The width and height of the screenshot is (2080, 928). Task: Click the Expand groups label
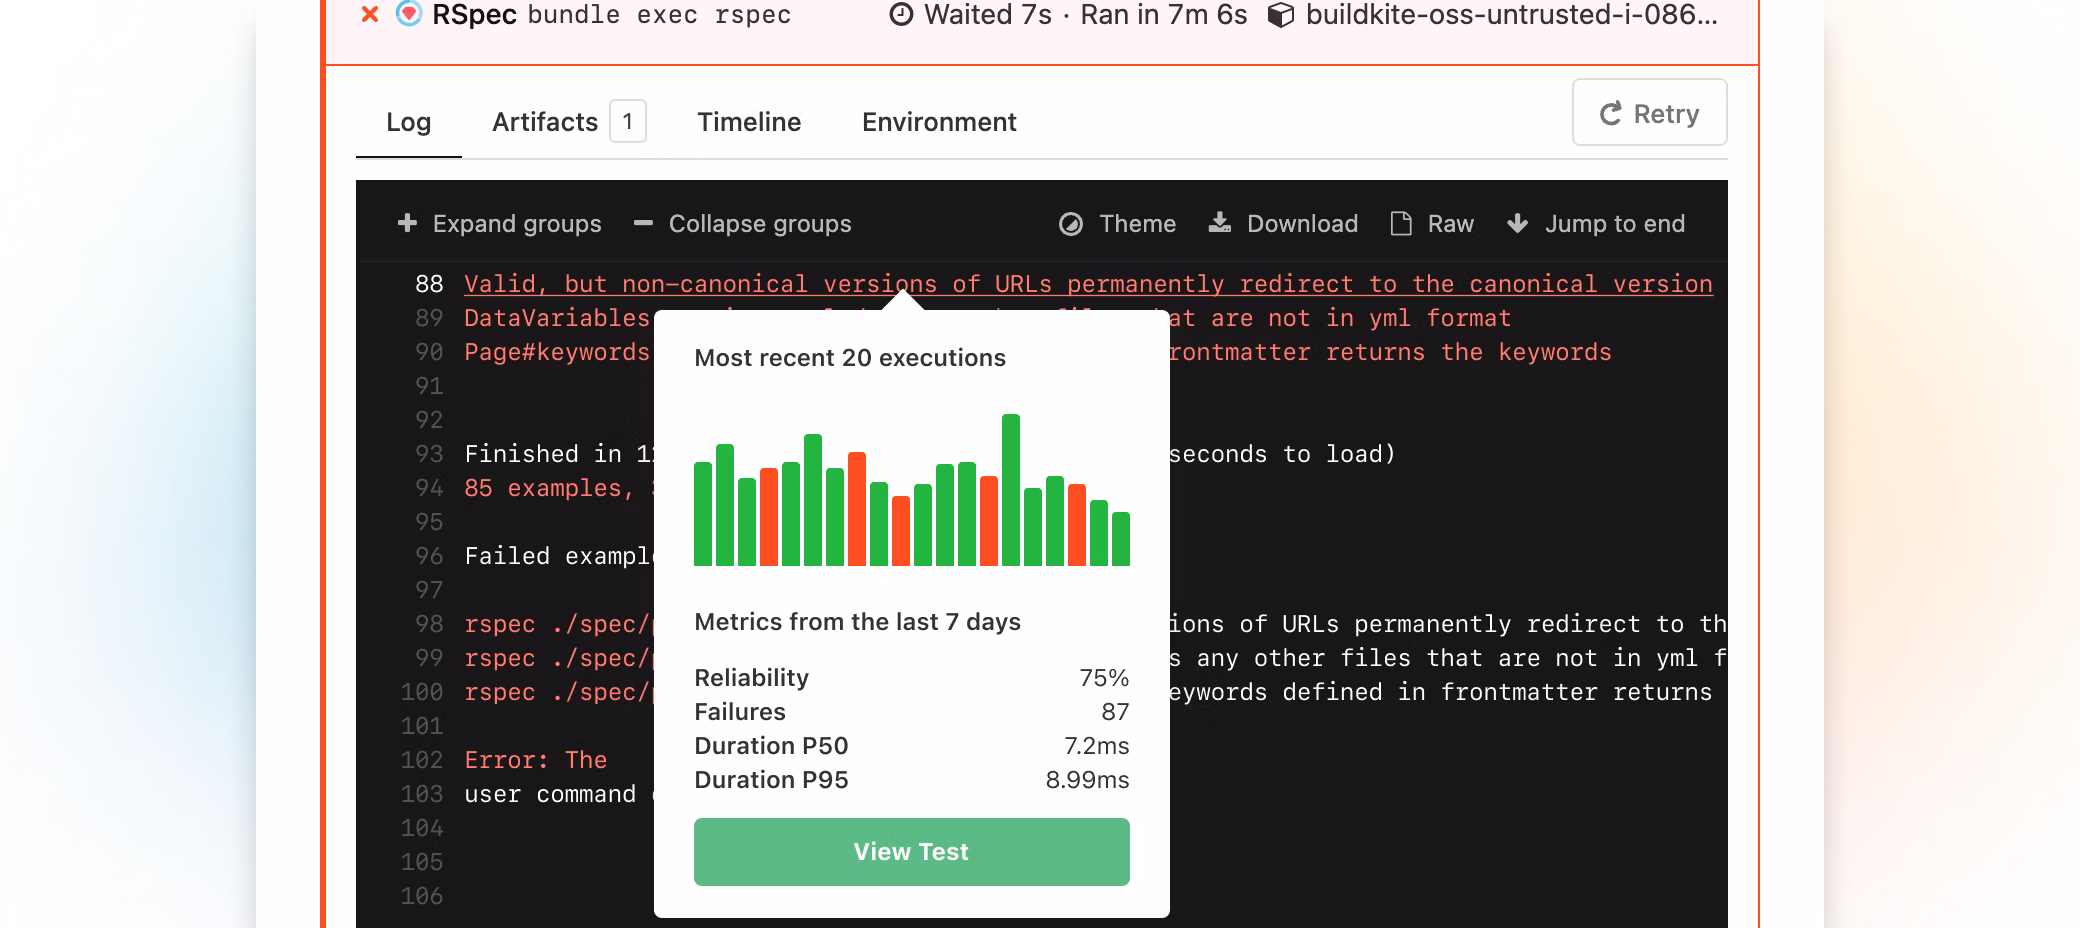coord(517,224)
